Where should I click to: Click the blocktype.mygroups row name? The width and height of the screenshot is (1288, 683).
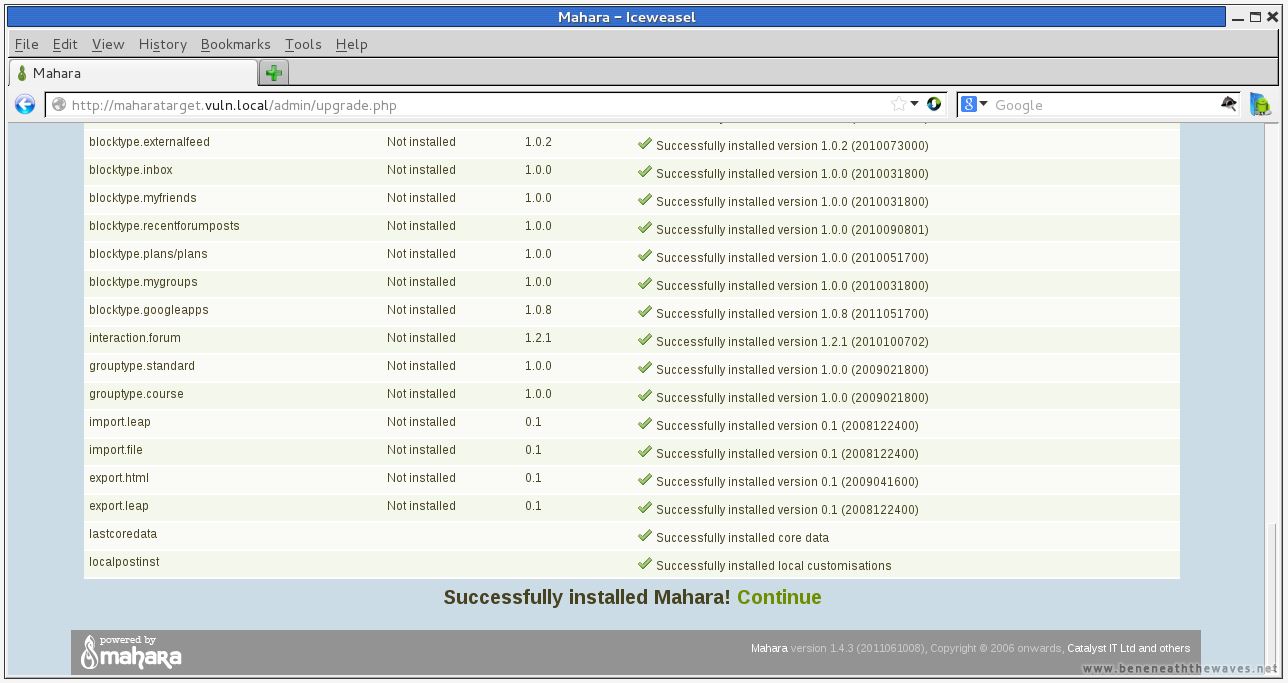coord(143,282)
